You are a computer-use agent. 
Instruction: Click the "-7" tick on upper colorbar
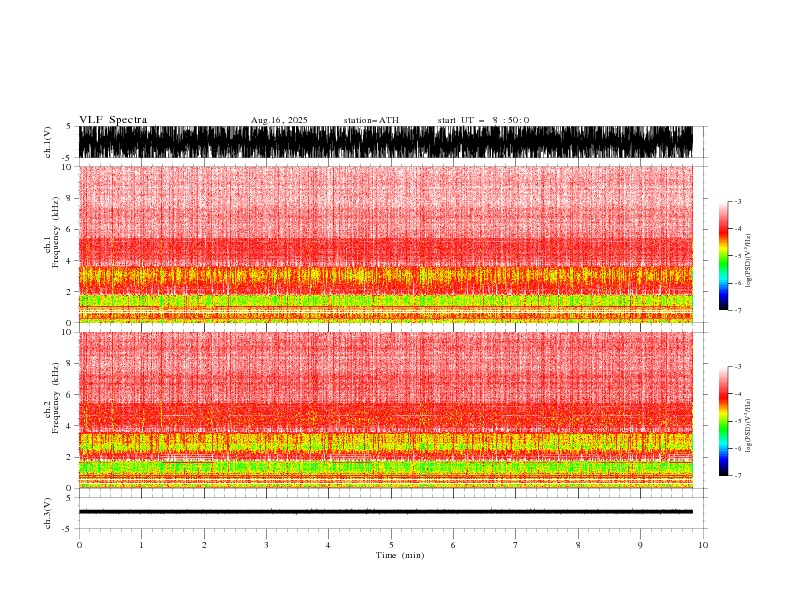(x=737, y=310)
